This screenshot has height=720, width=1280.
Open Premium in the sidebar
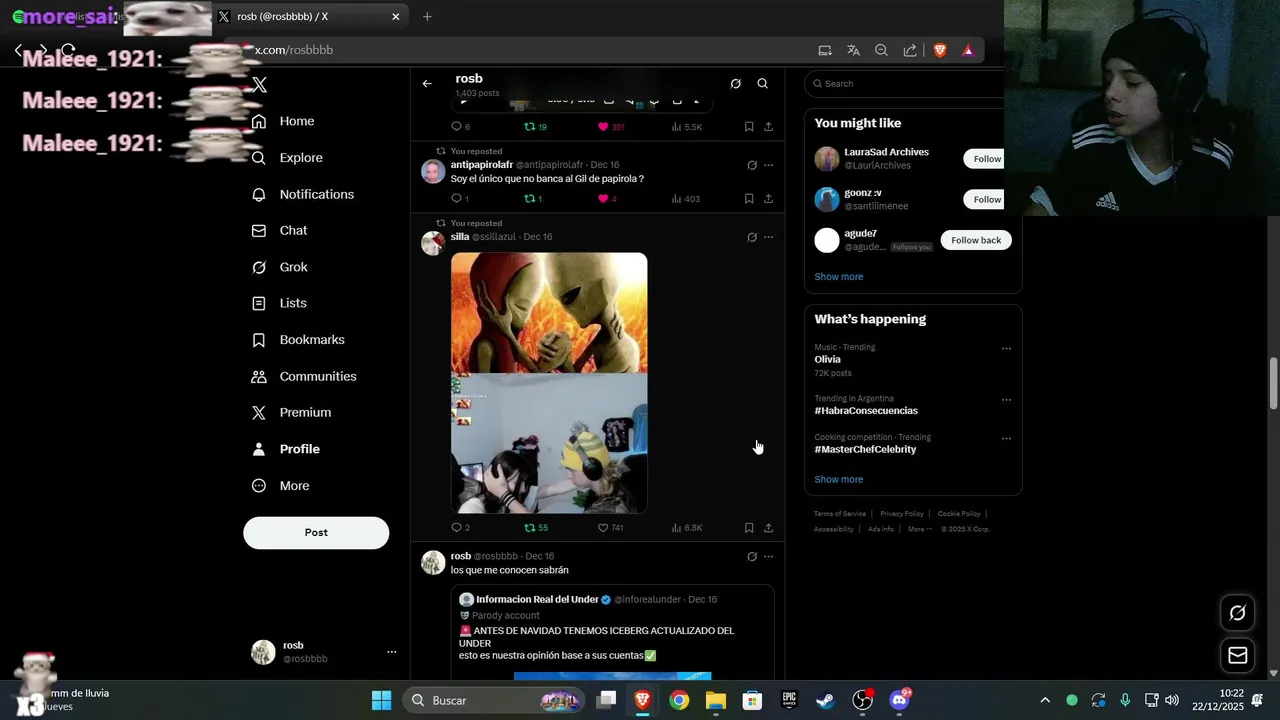point(291,412)
